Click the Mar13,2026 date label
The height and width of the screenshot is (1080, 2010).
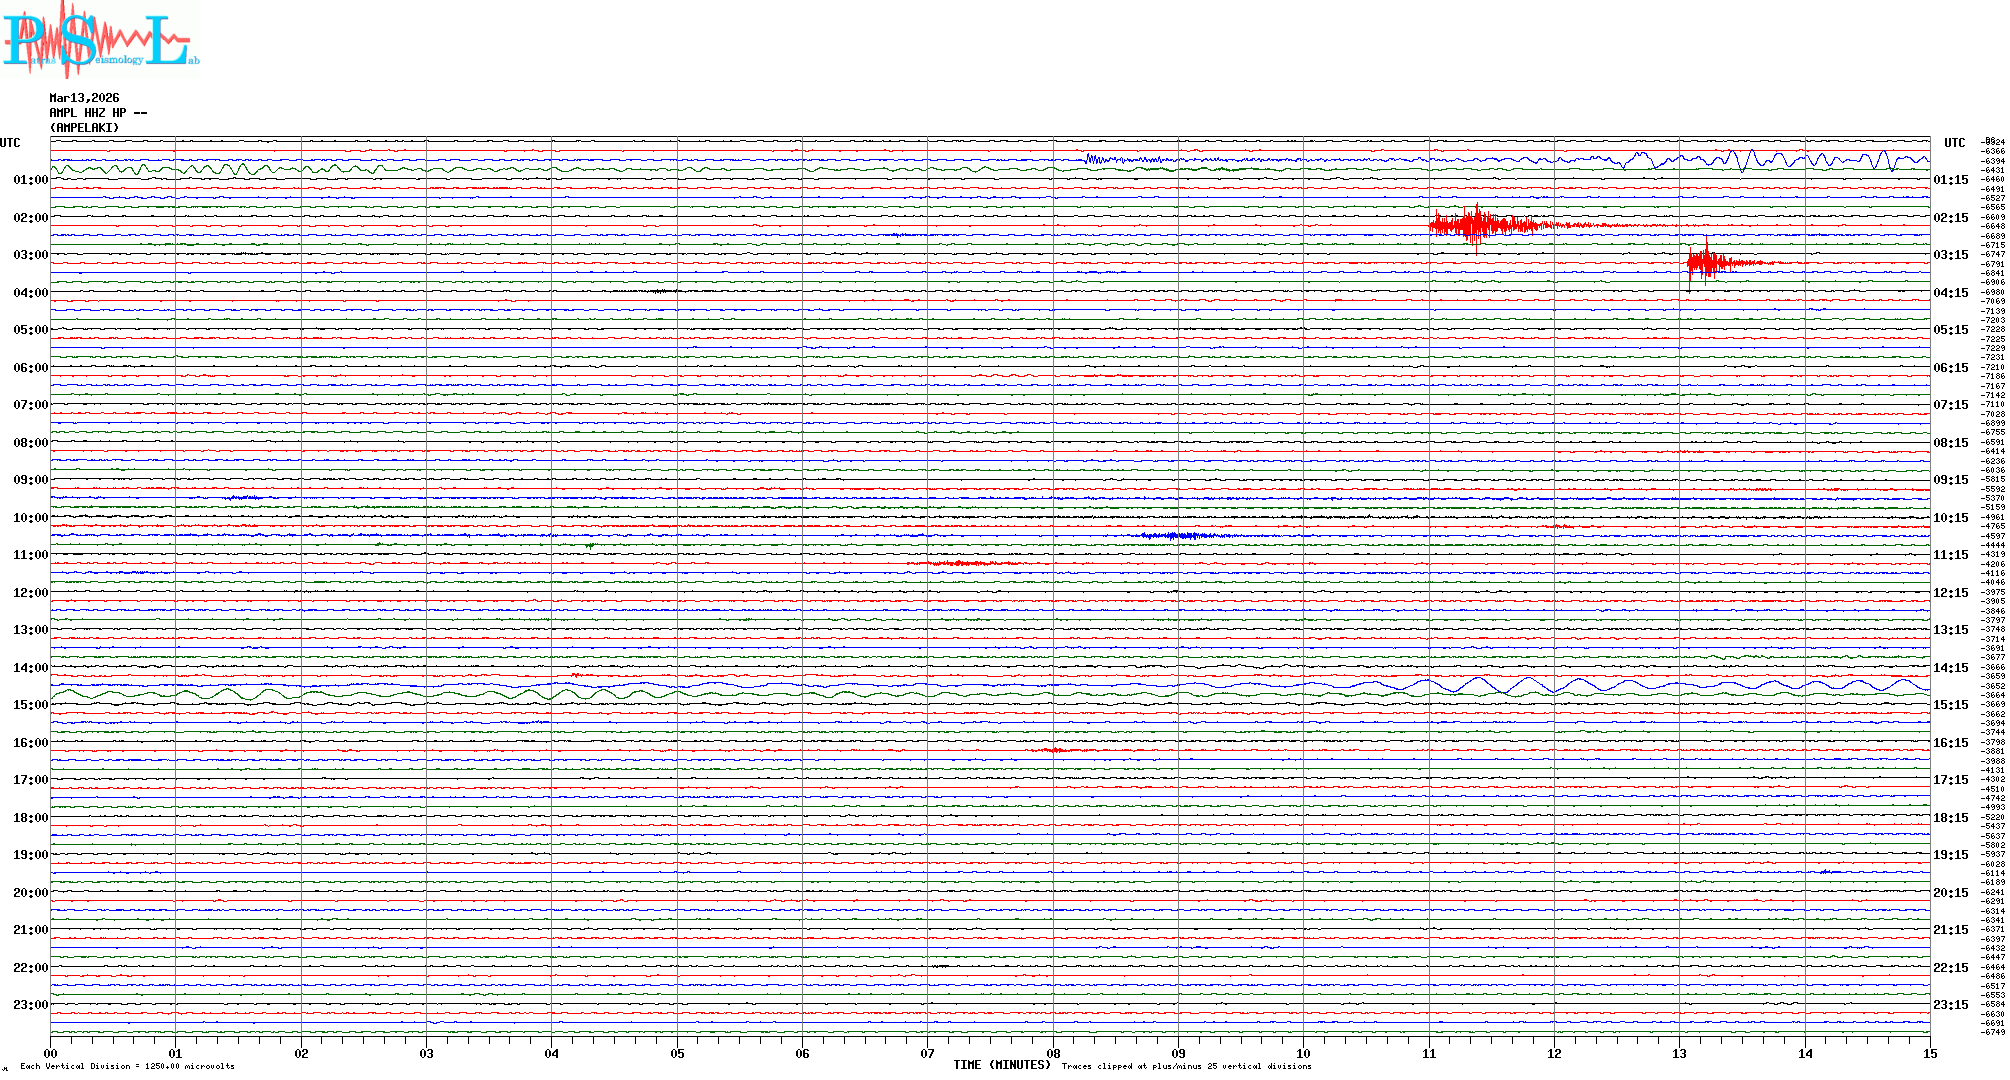point(84,98)
